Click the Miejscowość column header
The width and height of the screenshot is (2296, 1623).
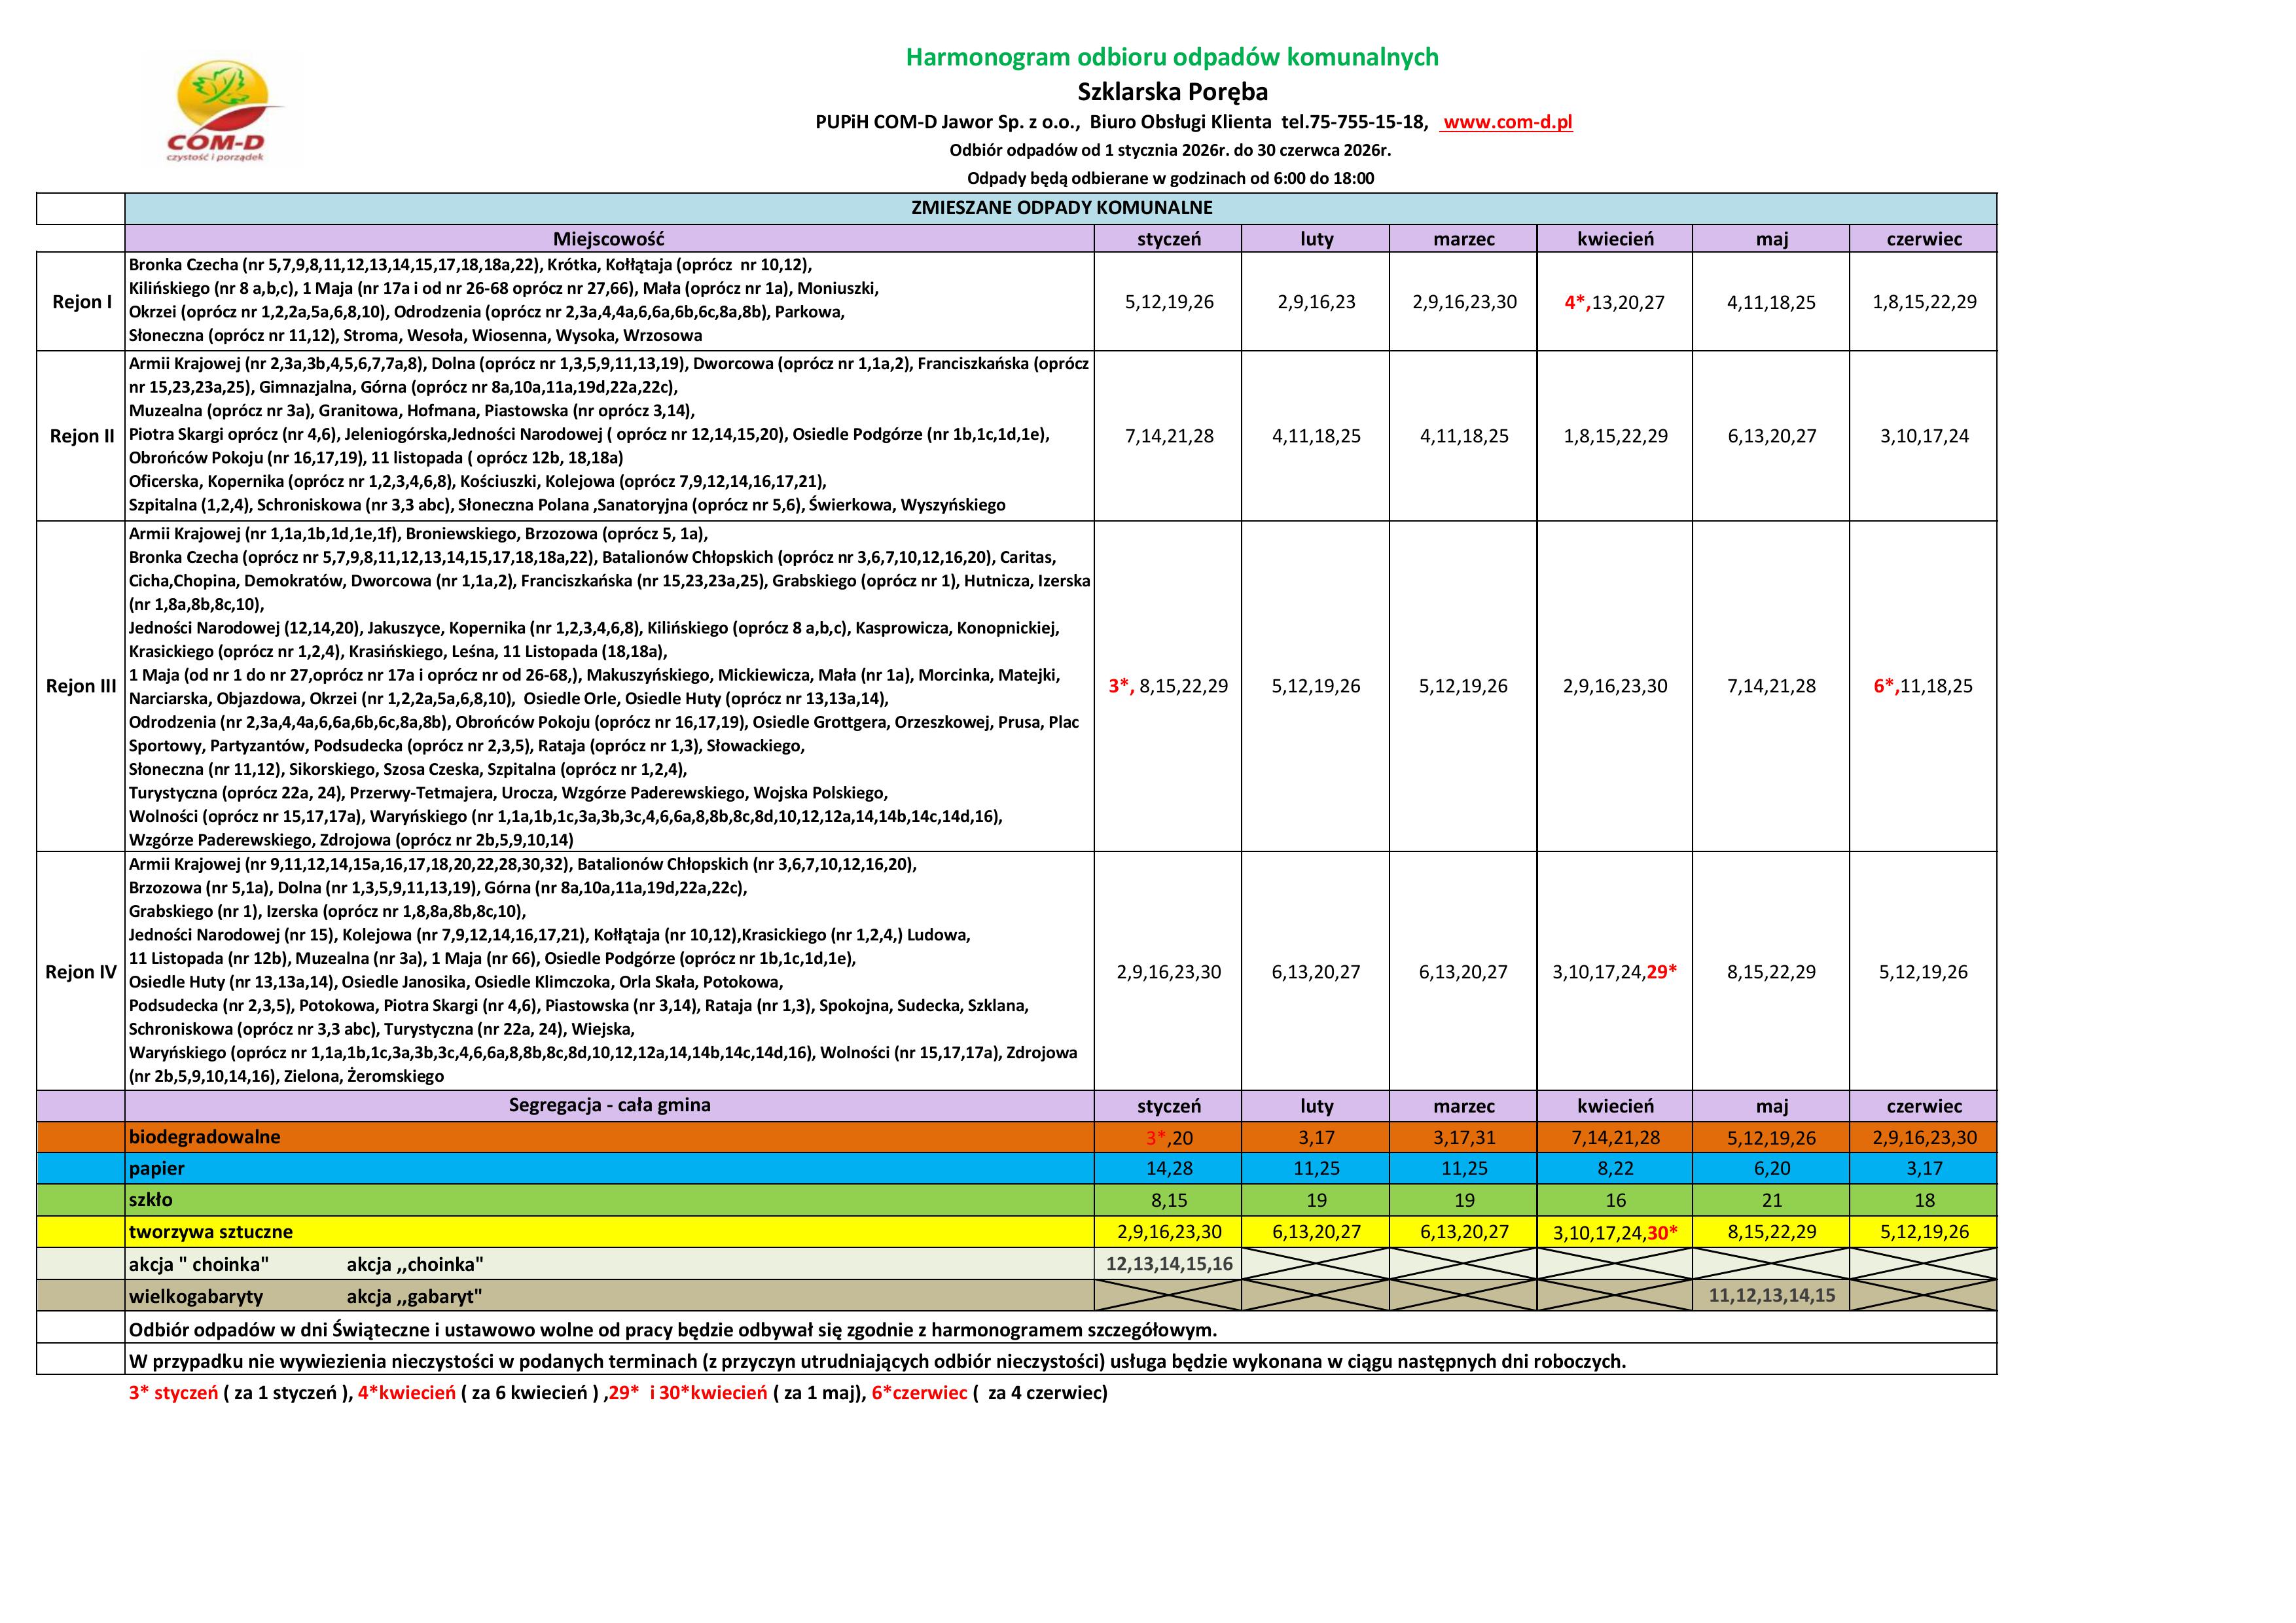point(609,239)
